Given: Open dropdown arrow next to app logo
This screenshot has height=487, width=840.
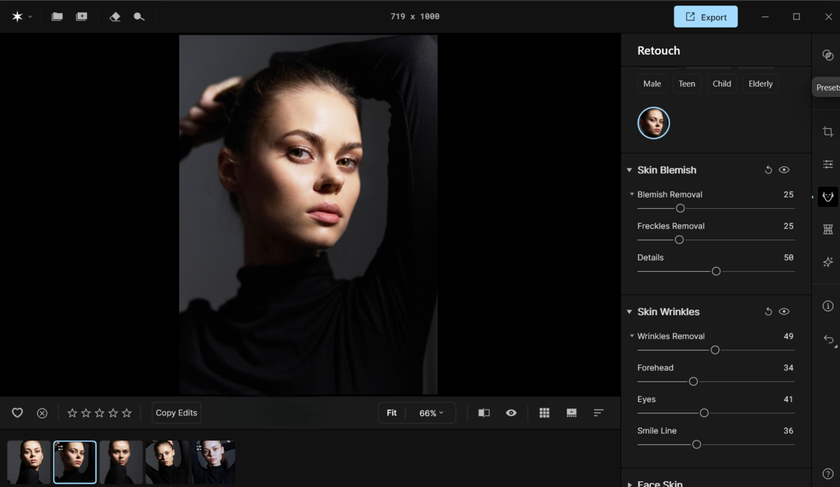Looking at the screenshot, I should (30, 17).
